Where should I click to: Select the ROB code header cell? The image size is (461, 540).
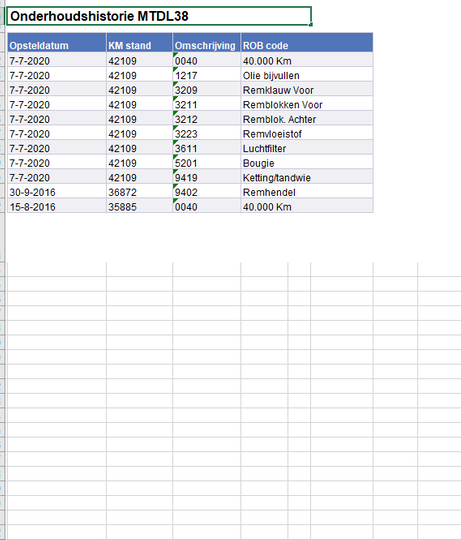click(307, 43)
